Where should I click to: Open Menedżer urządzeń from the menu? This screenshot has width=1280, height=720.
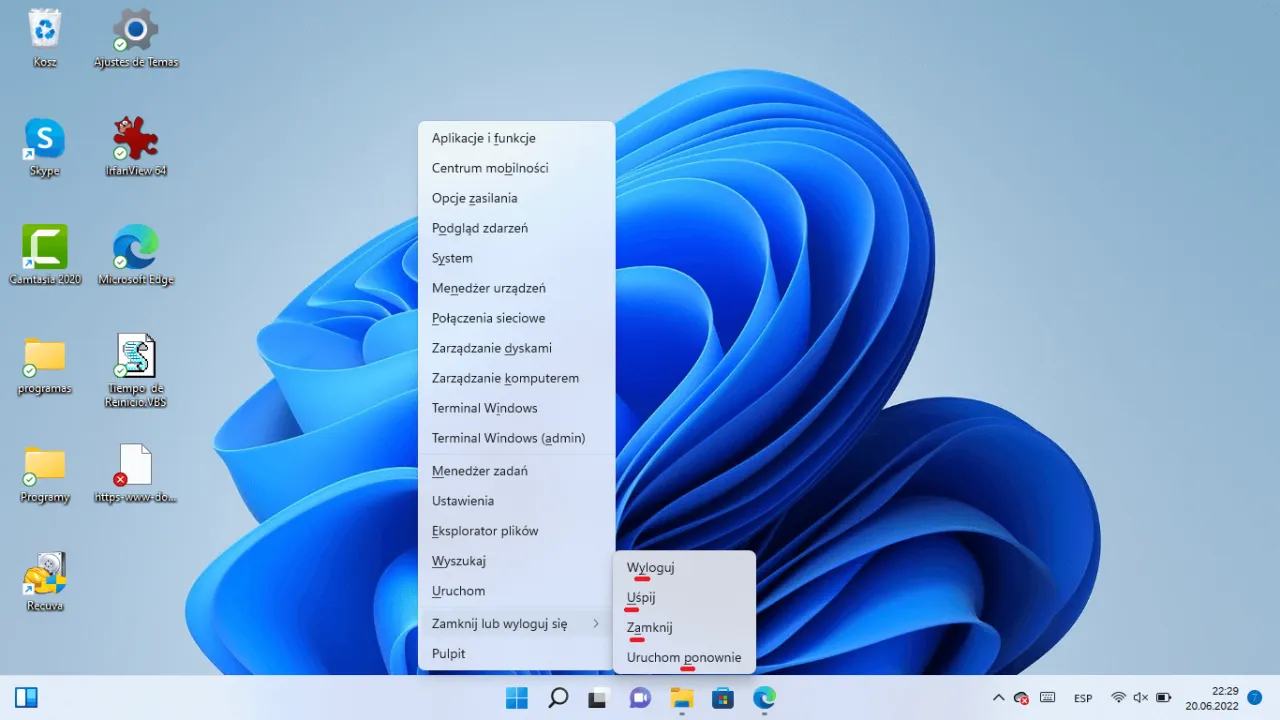[488, 288]
